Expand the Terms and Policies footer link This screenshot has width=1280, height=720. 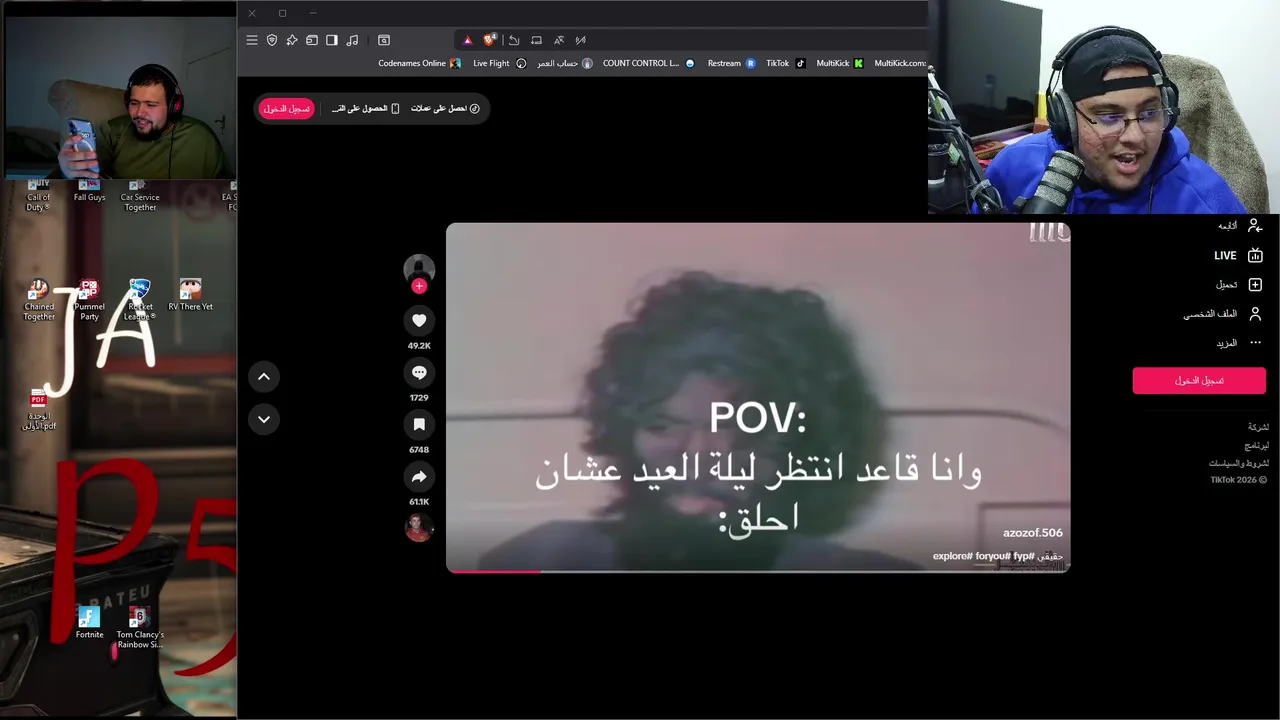click(1238, 463)
